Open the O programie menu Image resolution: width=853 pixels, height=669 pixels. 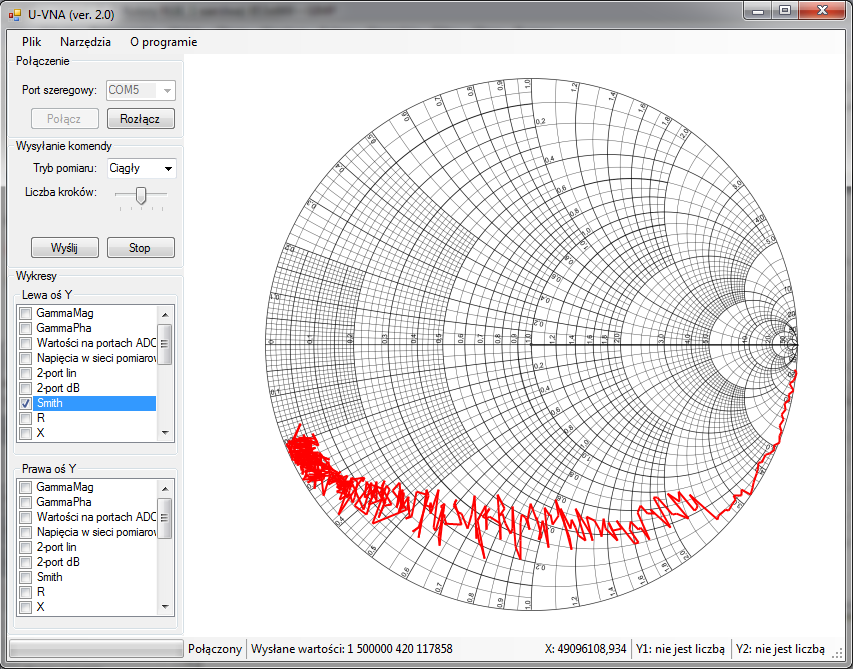(163, 42)
